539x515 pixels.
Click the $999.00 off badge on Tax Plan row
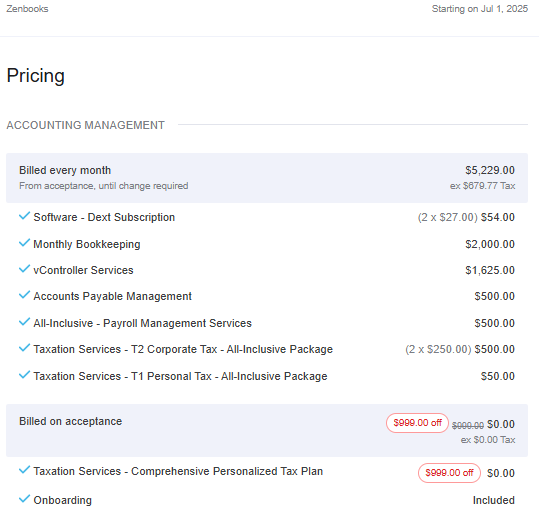click(x=449, y=473)
